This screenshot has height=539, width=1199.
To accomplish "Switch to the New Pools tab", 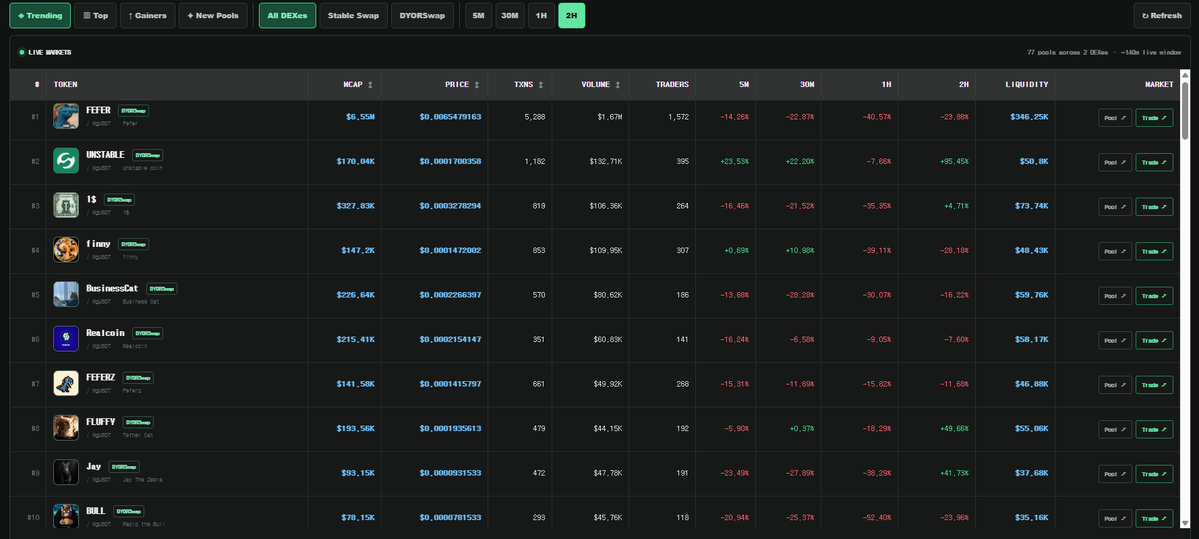I will click(x=213, y=15).
